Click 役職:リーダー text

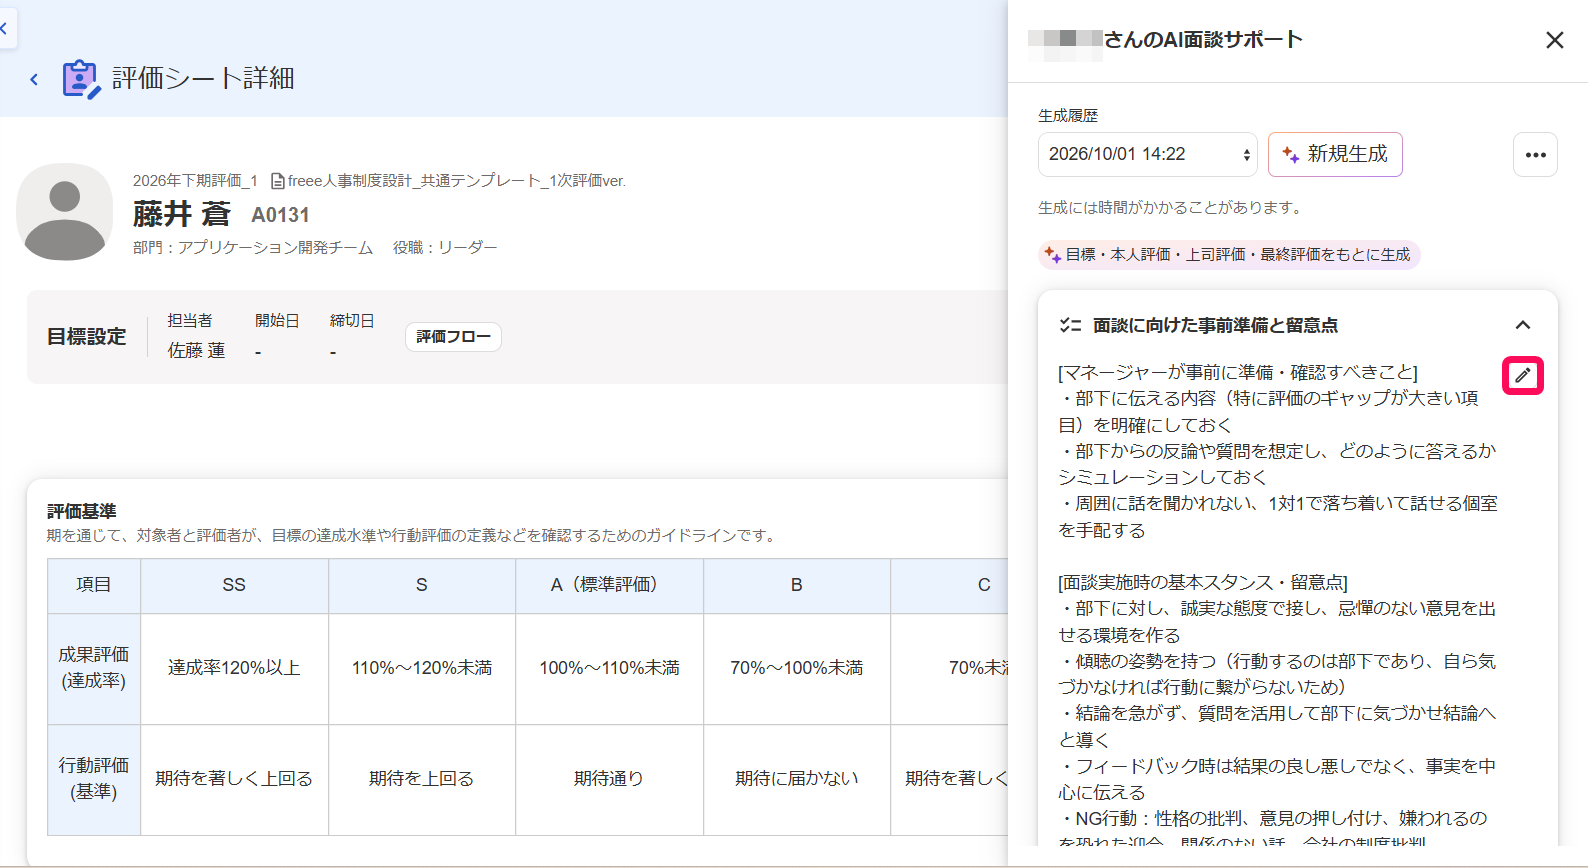[445, 248]
